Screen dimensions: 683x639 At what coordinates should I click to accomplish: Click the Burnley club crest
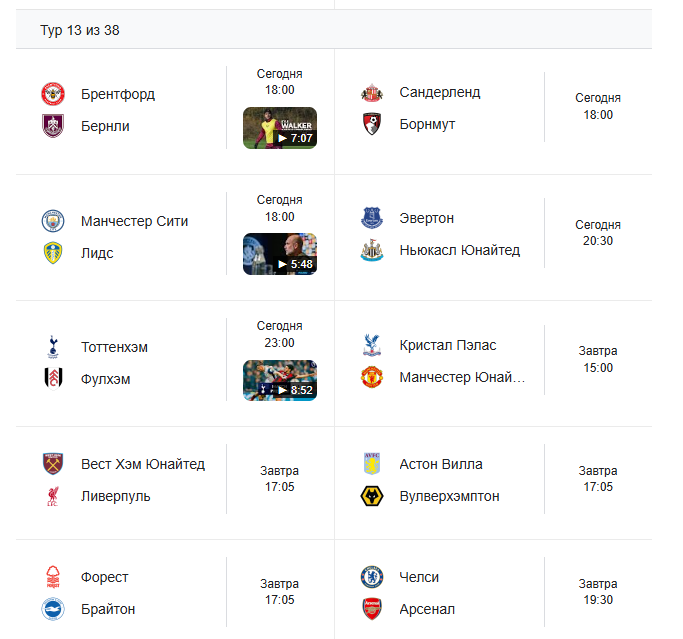(53, 126)
